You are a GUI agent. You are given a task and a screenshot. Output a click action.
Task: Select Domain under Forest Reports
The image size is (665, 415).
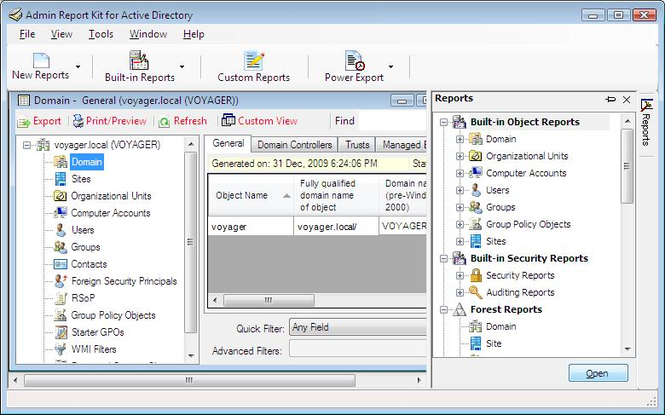coord(501,327)
